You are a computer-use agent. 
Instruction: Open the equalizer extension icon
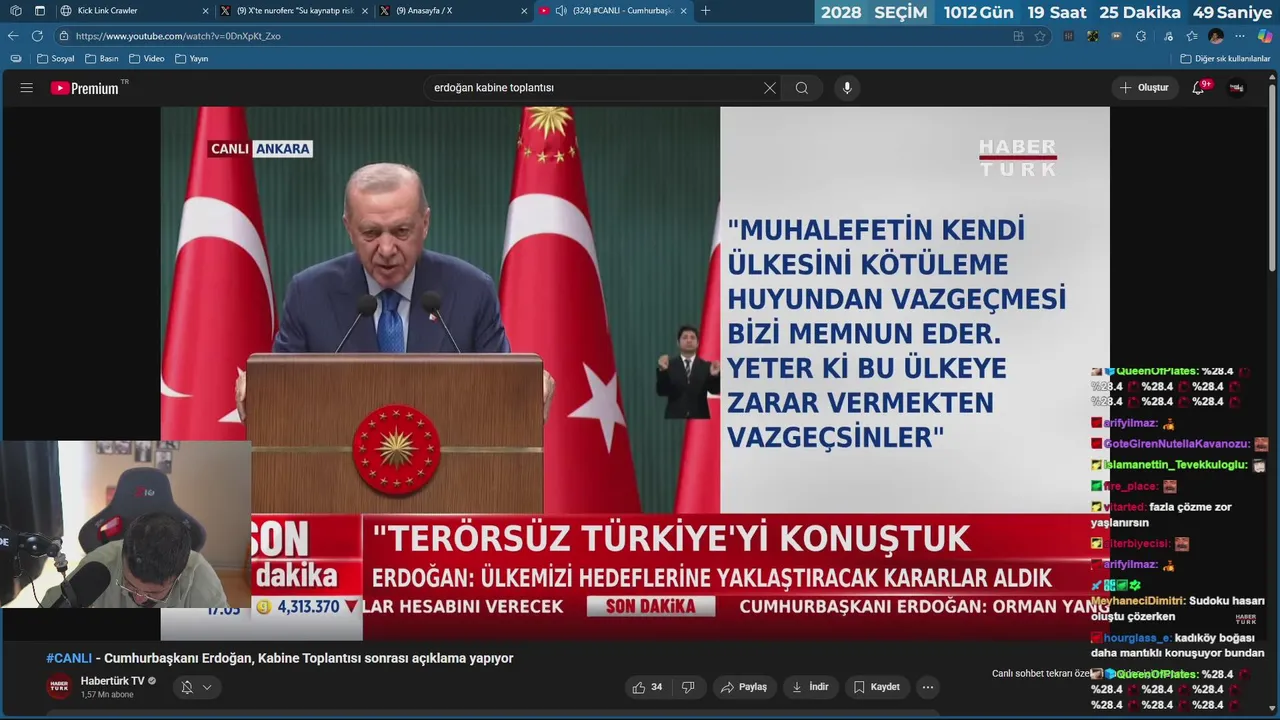point(1069,36)
